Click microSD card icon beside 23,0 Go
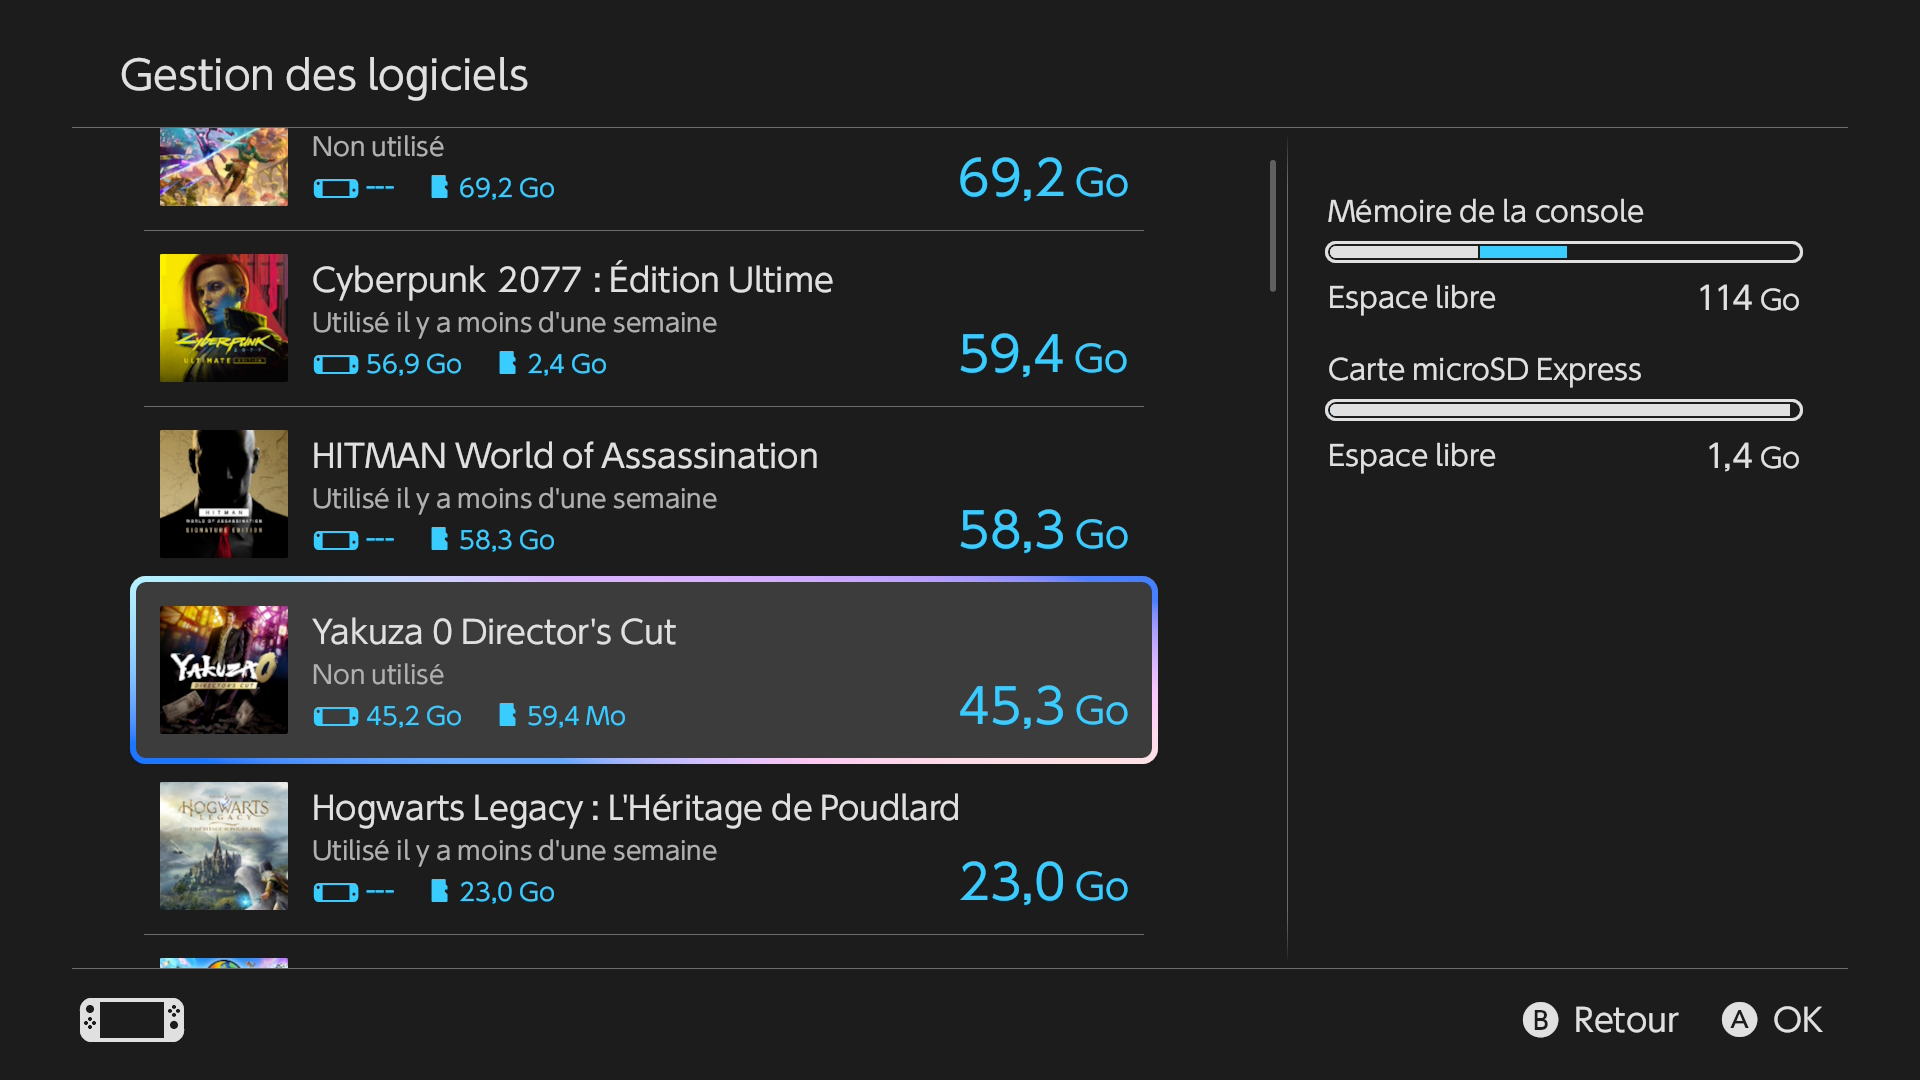The image size is (1920, 1080). click(439, 891)
